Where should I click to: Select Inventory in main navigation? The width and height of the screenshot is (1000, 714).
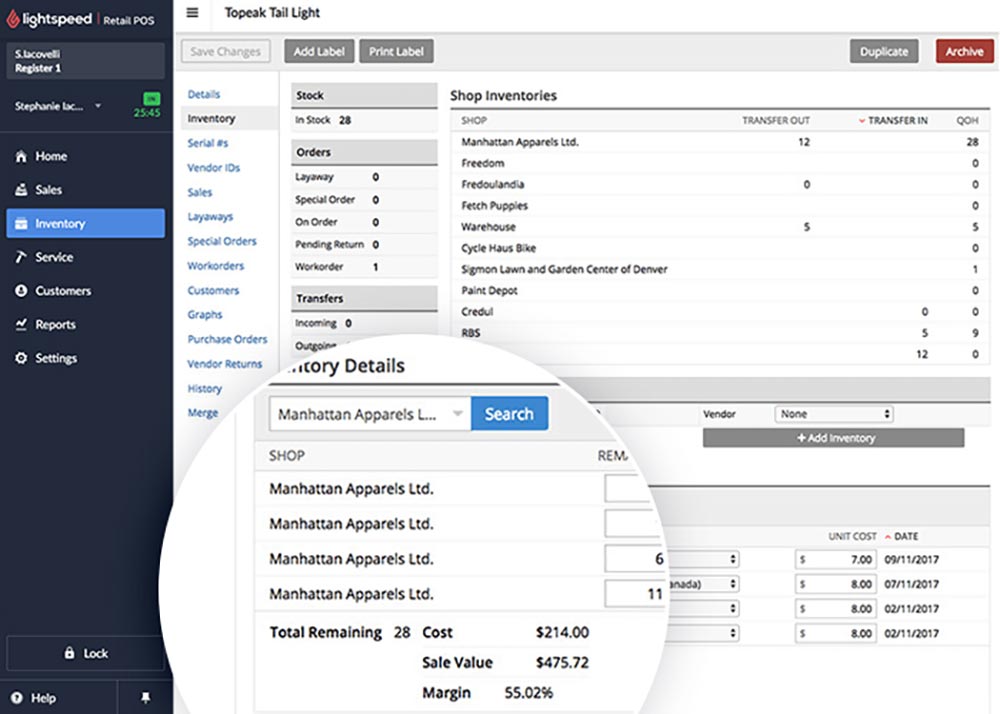85,223
